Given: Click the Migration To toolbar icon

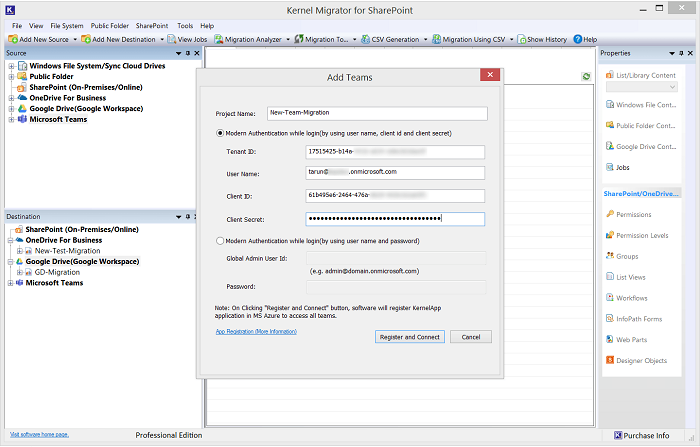Looking at the screenshot, I should [x=299, y=39].
